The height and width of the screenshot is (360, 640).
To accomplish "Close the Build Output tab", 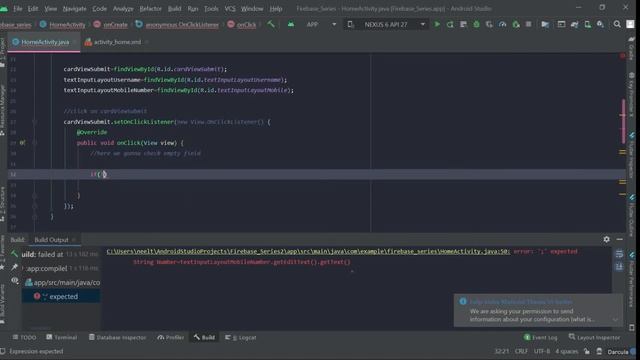I will tap(74, 240).
